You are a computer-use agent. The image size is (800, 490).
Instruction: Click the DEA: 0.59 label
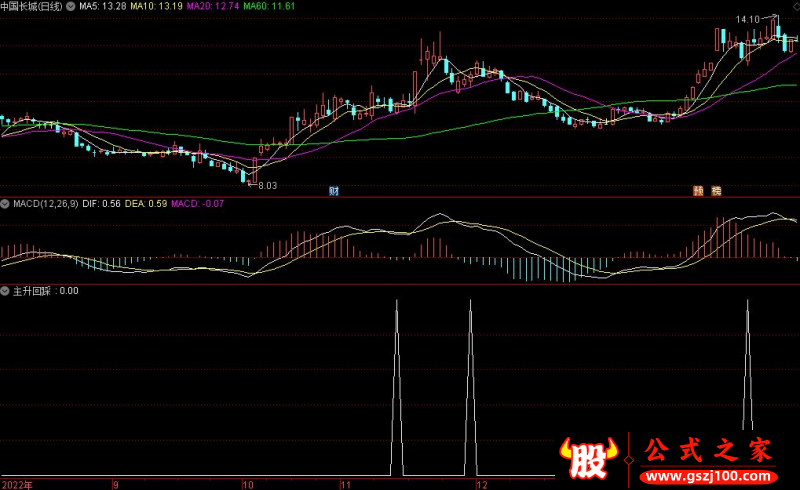coord(146,204)
